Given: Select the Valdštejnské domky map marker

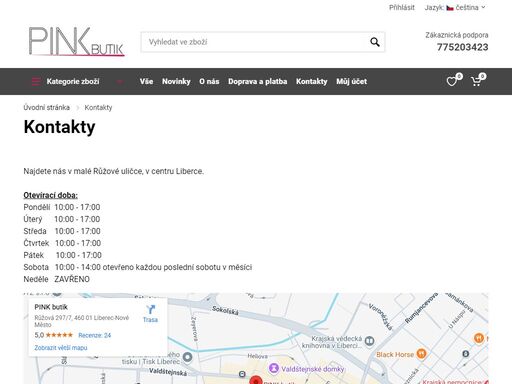Looking at the screenshot, I should pos(274,368).
